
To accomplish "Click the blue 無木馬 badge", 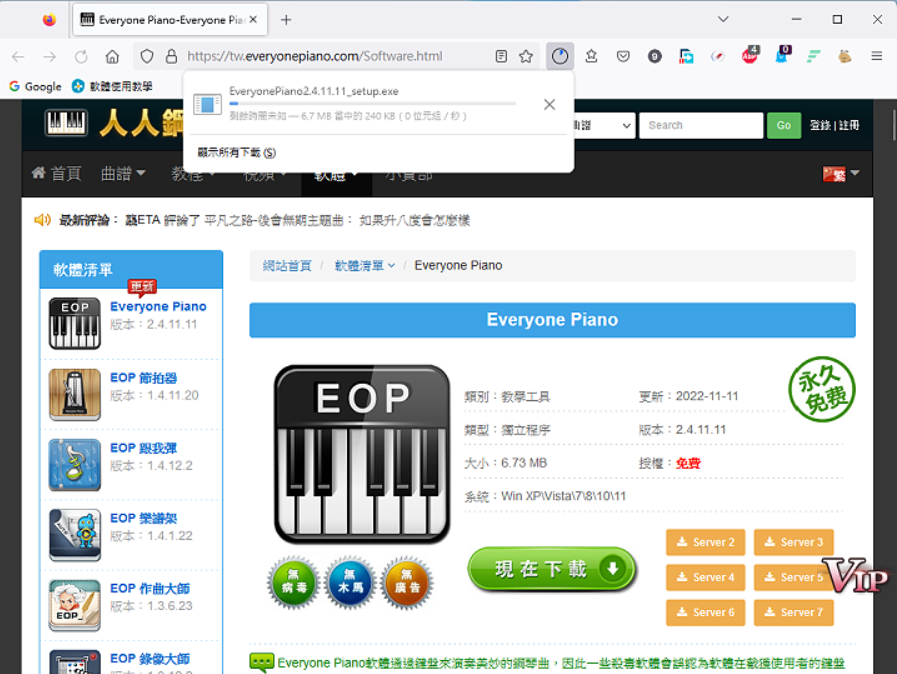I will (x=350, y=583).
